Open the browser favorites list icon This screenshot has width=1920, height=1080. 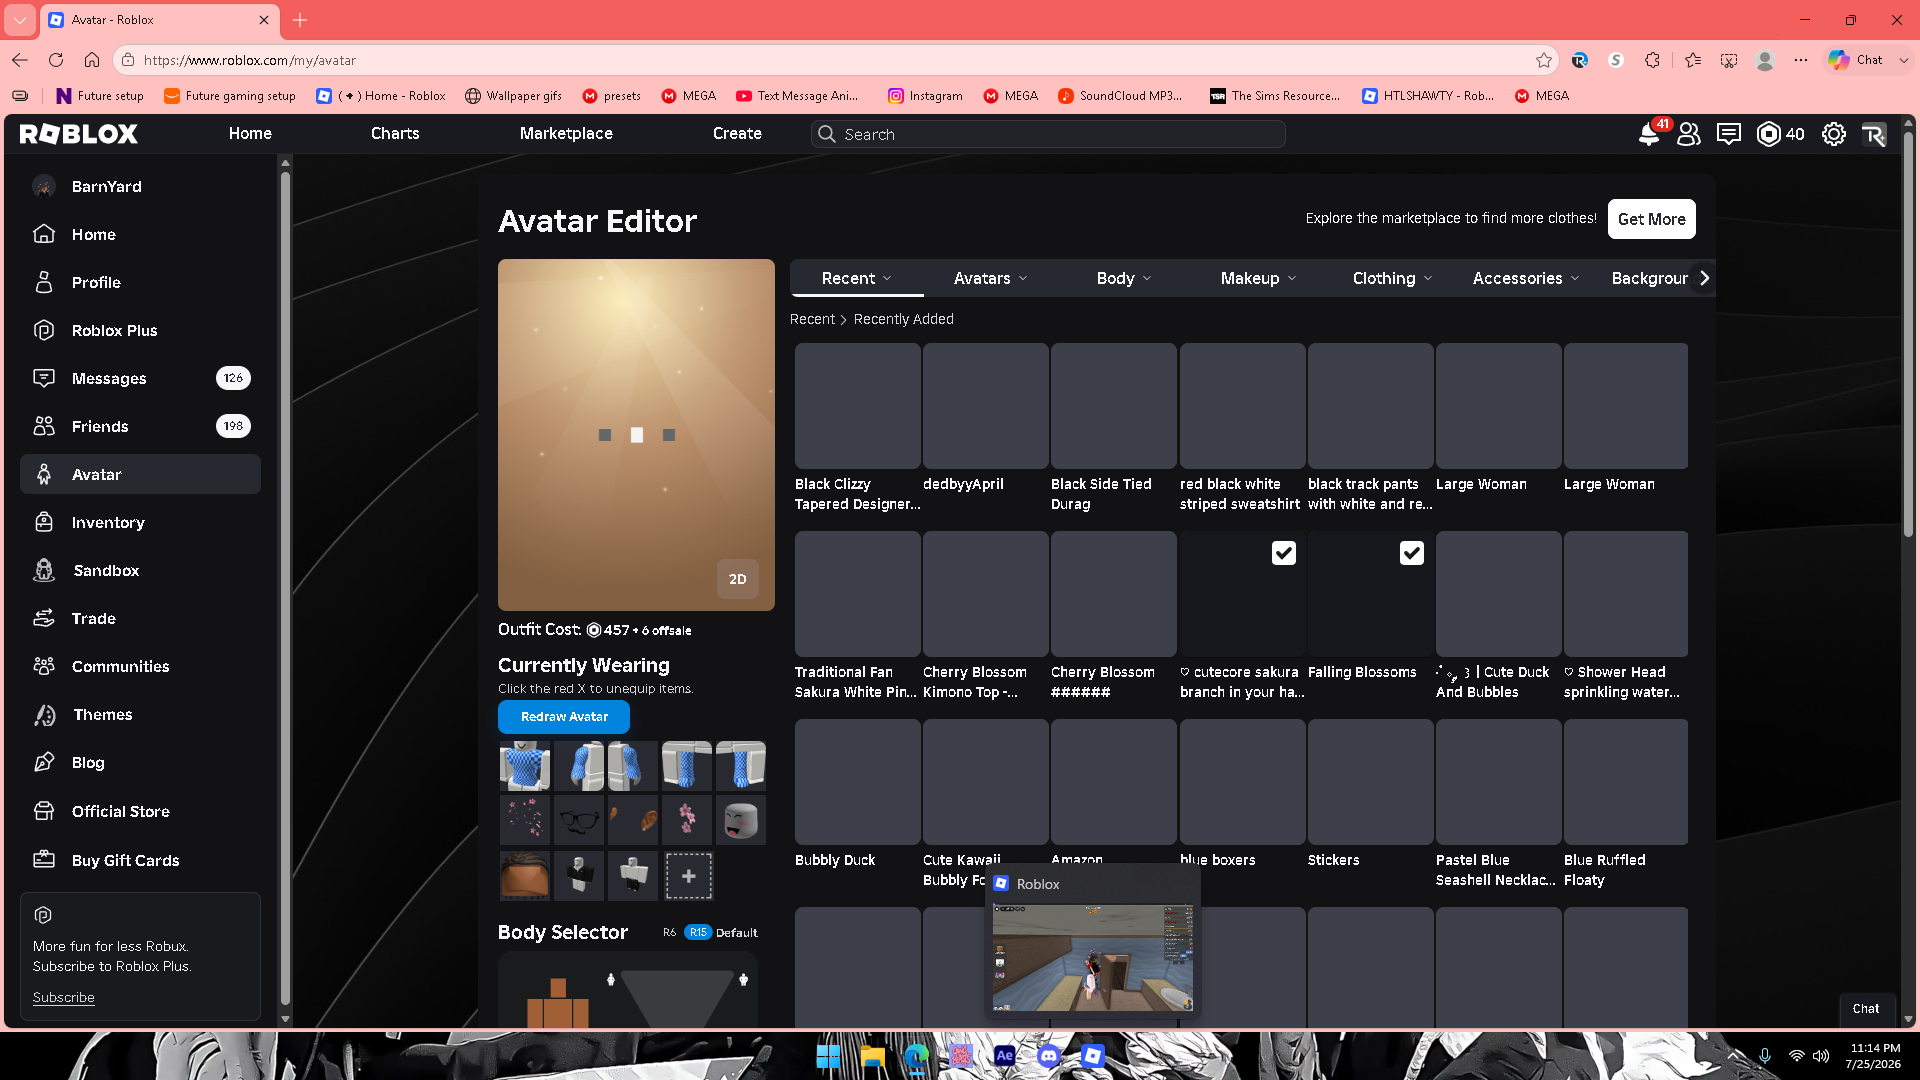point(1692,60)
